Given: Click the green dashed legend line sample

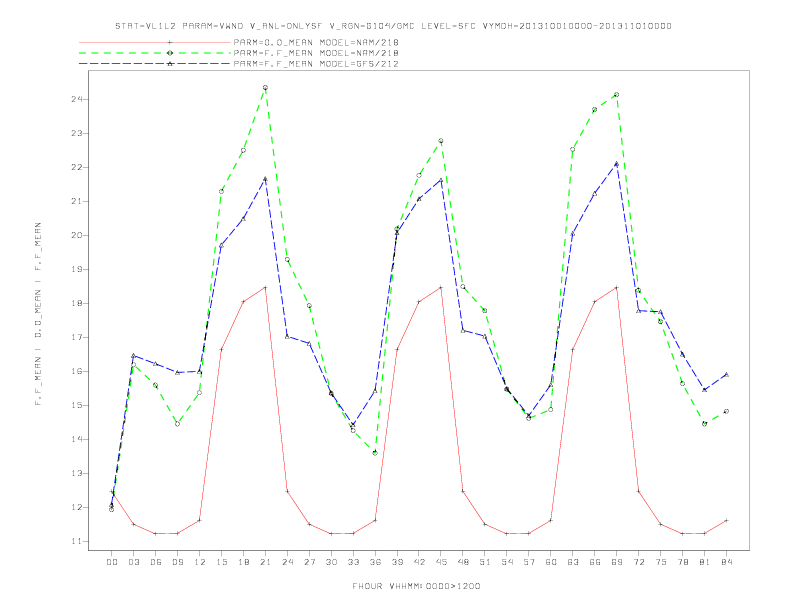Looking at the screenshot, I should pyautogui.click(x=155, y=53).
